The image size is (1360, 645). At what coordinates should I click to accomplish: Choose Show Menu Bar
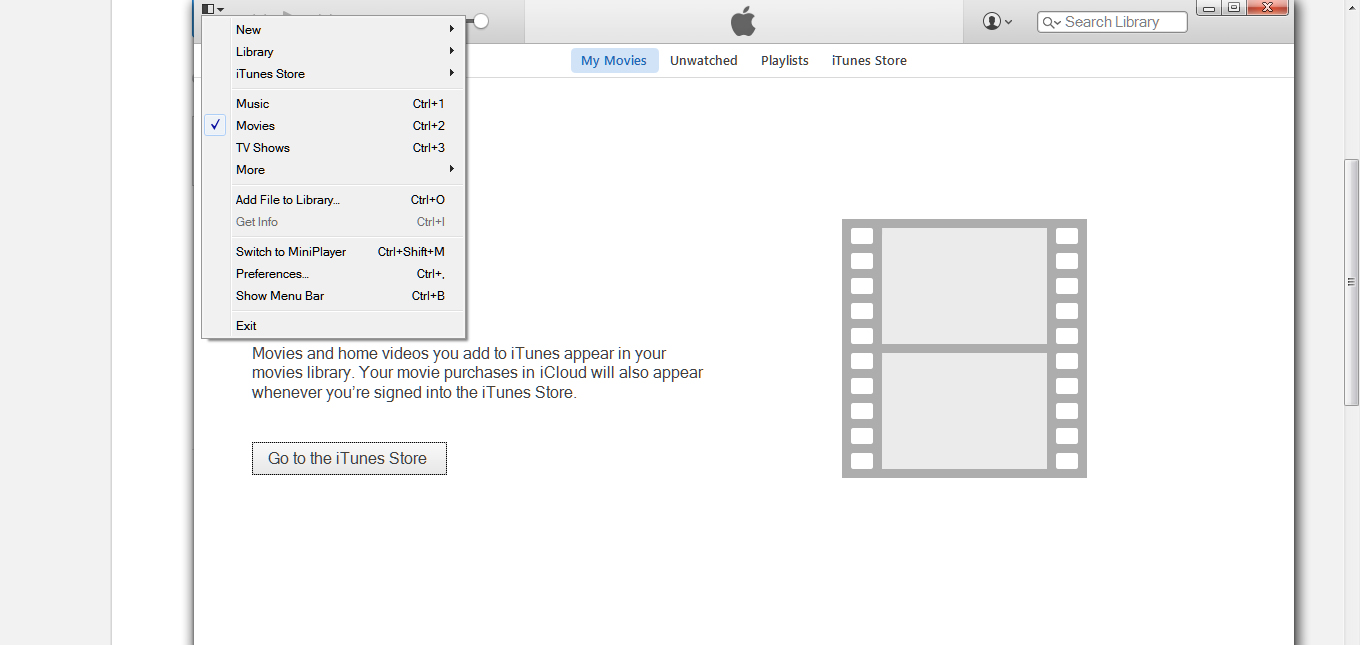coord(334,296)
